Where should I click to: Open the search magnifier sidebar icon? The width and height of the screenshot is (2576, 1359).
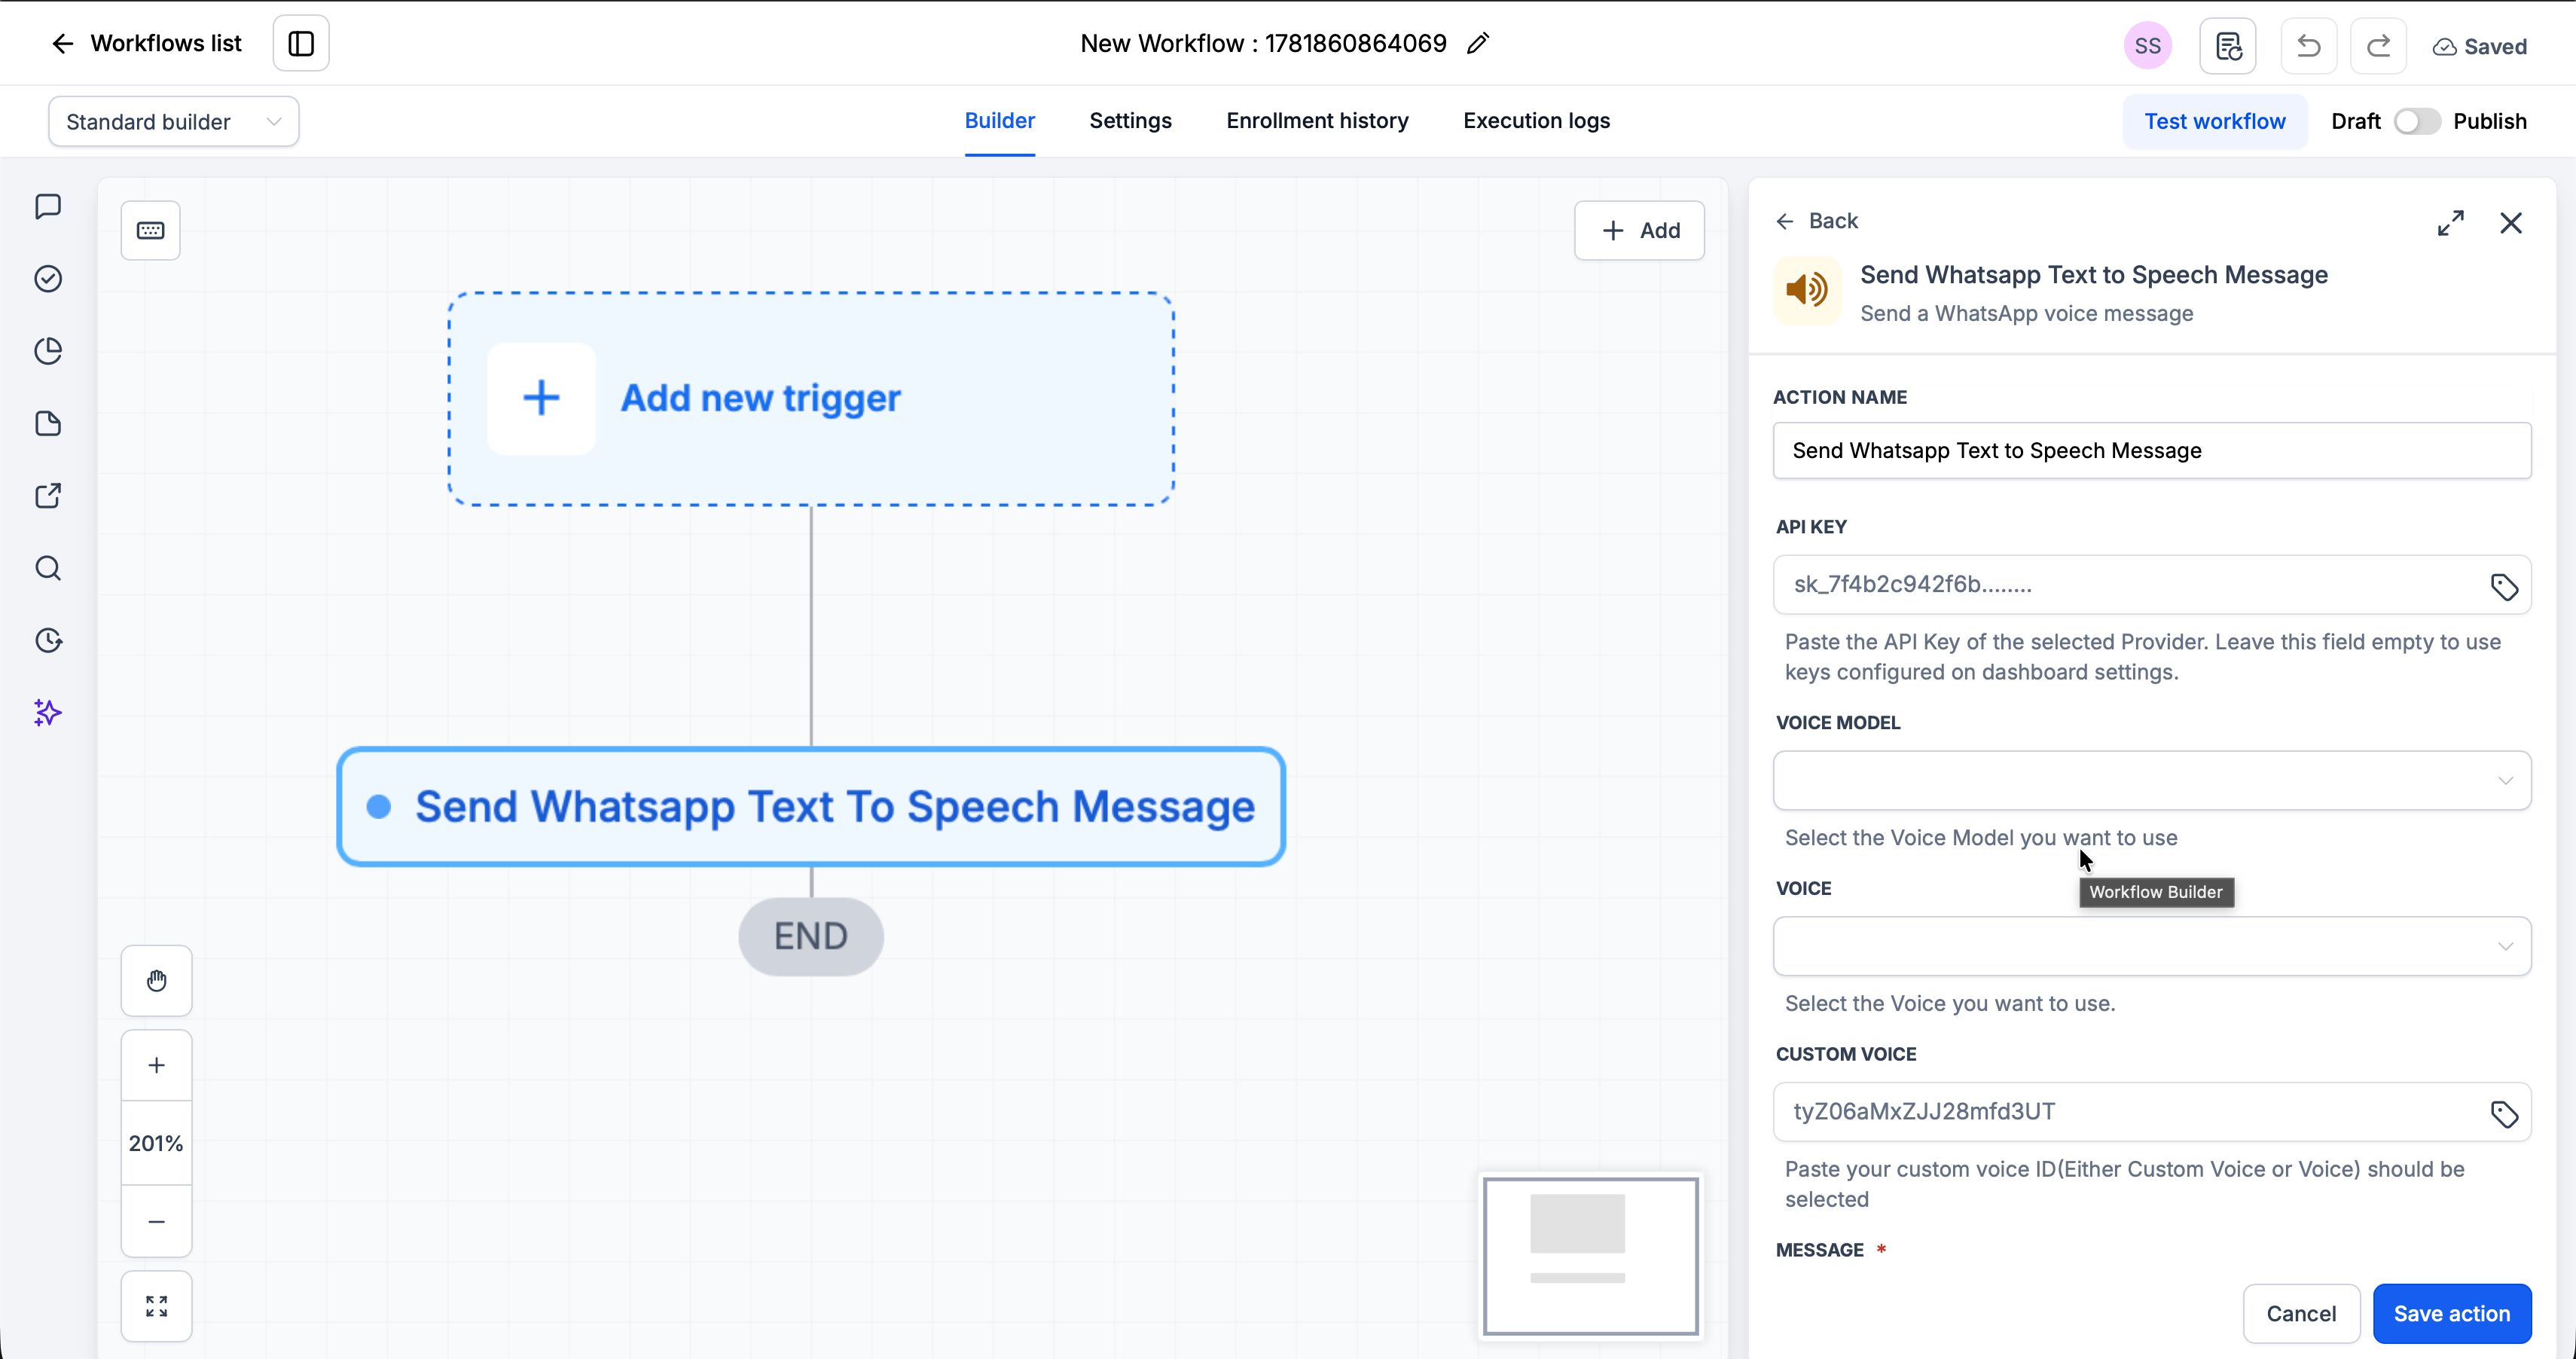pos(48,568)
